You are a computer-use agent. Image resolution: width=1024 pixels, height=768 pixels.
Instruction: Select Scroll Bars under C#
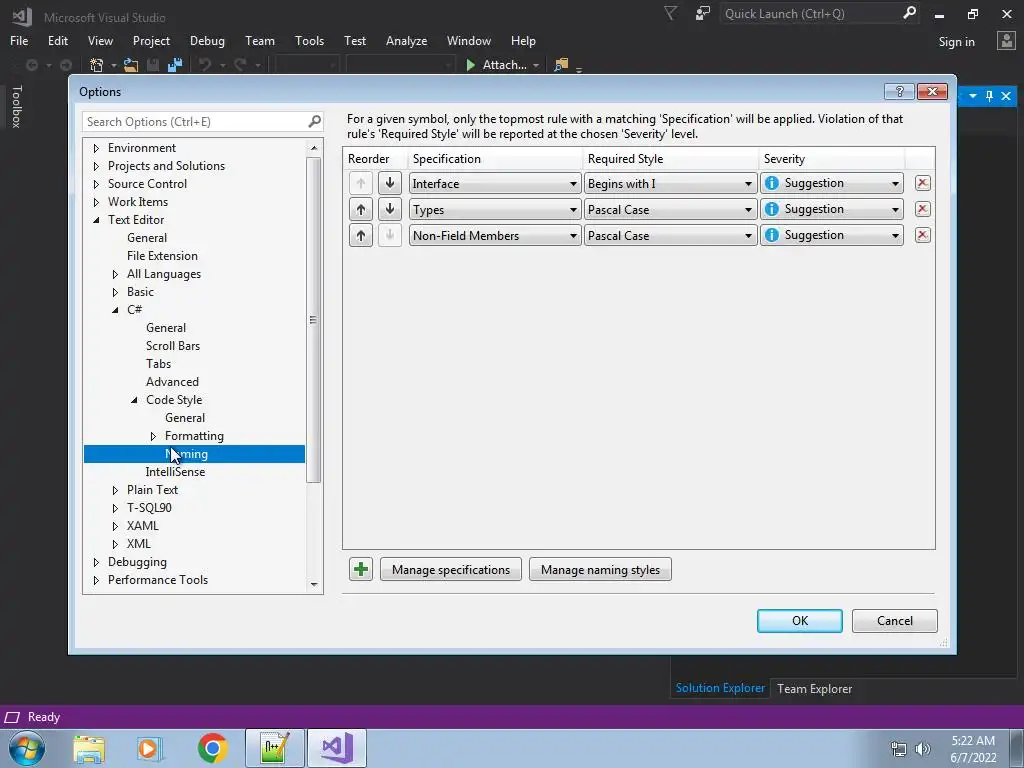(173, 345)
